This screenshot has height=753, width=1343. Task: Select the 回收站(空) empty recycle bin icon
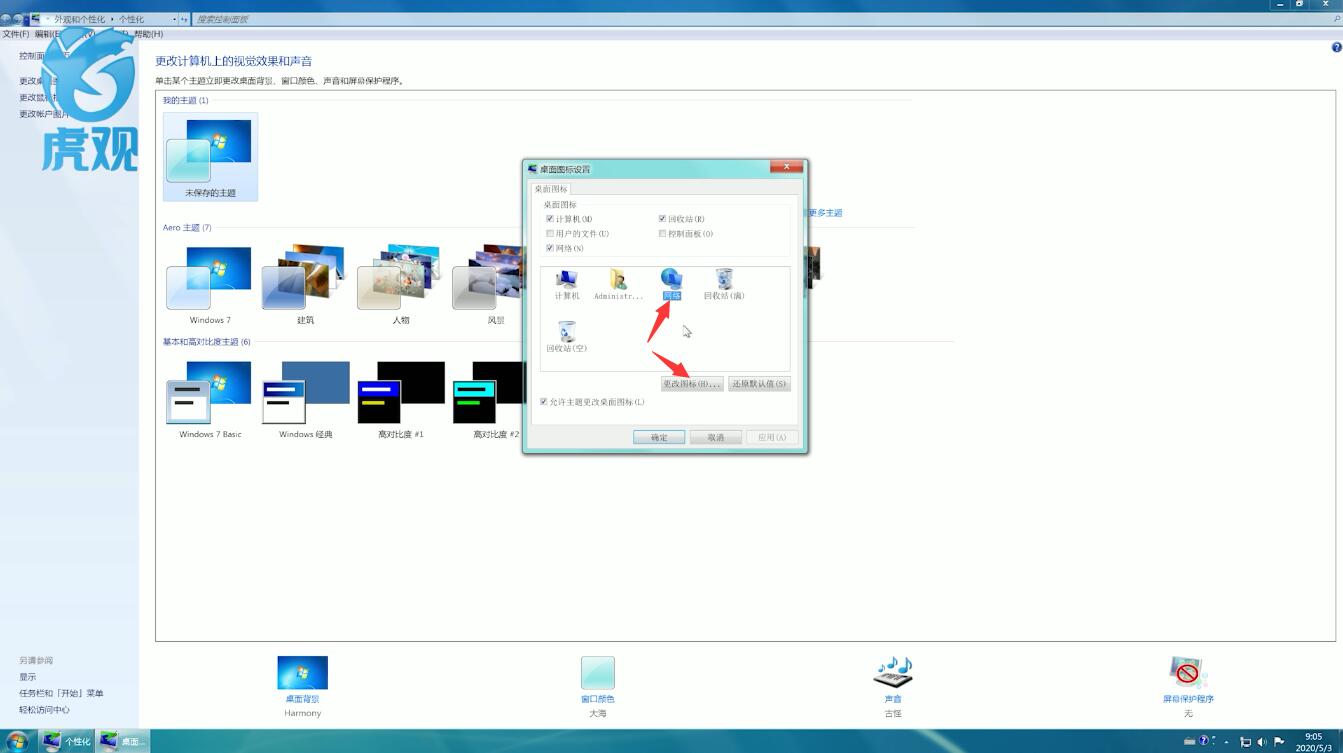(x=567, y=337)
